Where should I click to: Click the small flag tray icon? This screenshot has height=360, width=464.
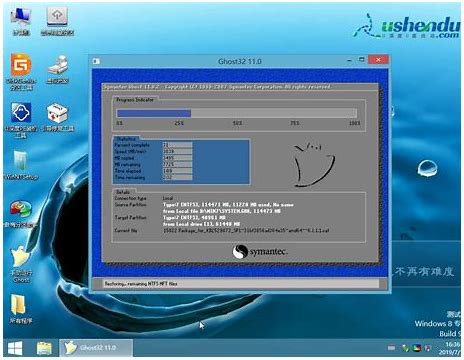coord(428,348)
